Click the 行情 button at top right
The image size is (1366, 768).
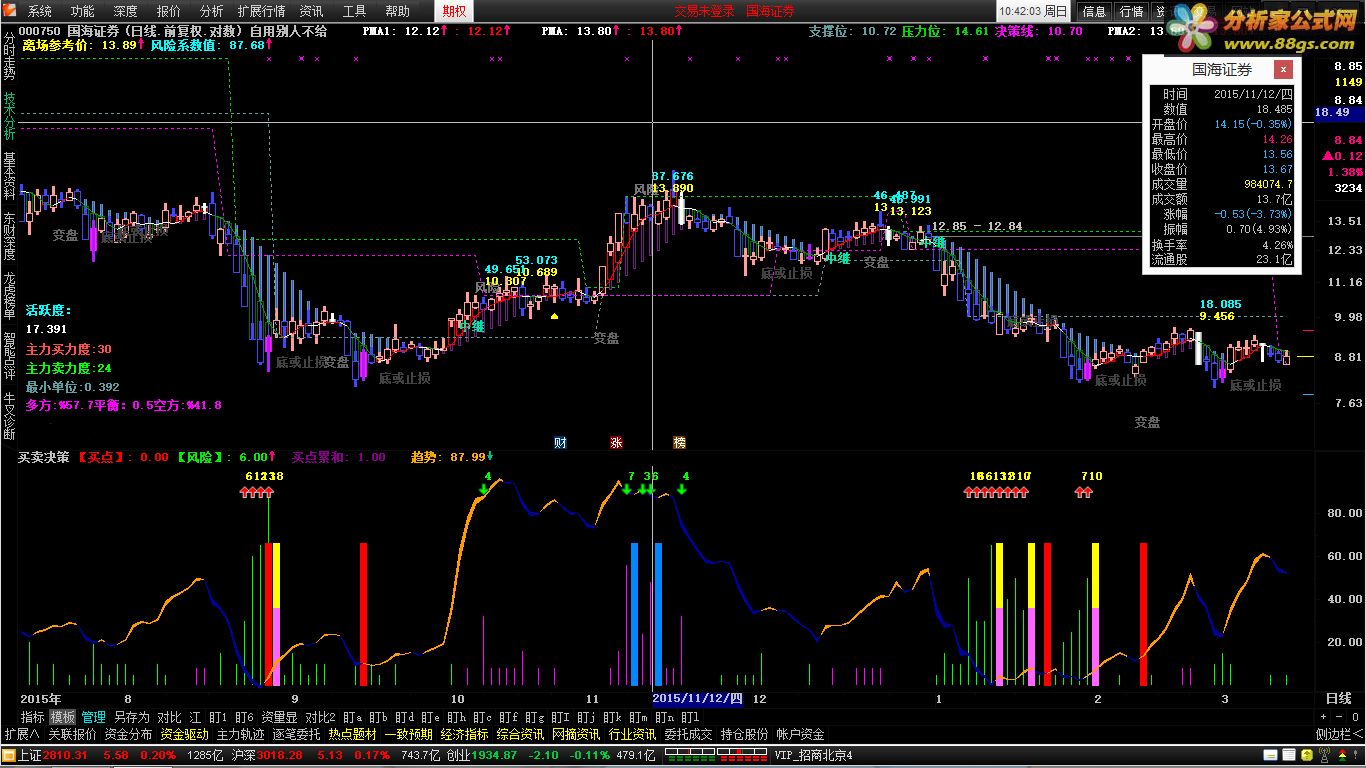click(1131, 12)
